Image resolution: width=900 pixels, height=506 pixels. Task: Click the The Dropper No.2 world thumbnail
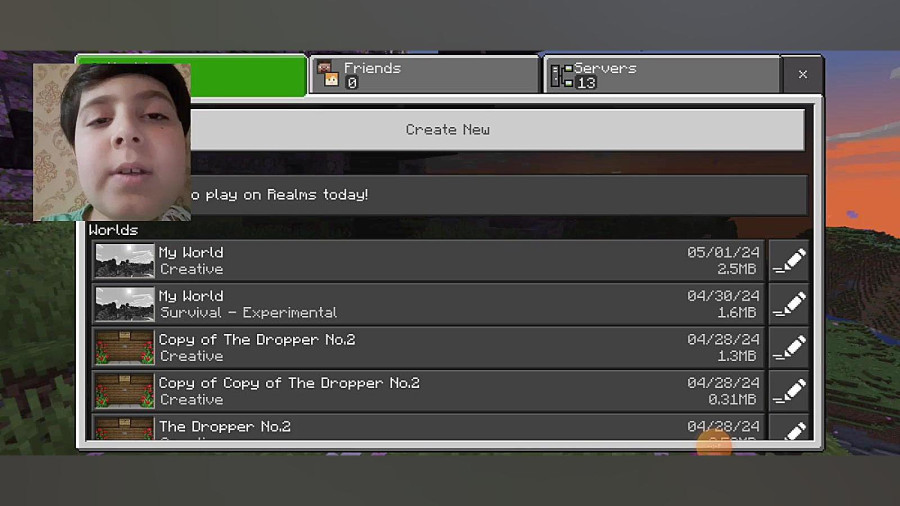[125, 428]
